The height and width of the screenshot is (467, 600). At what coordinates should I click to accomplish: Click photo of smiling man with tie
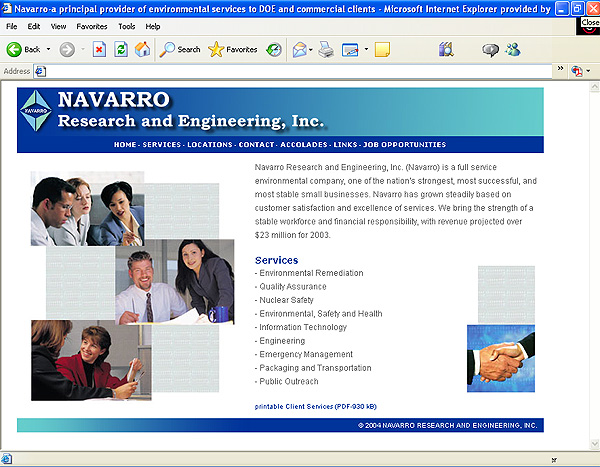[174, 282]
